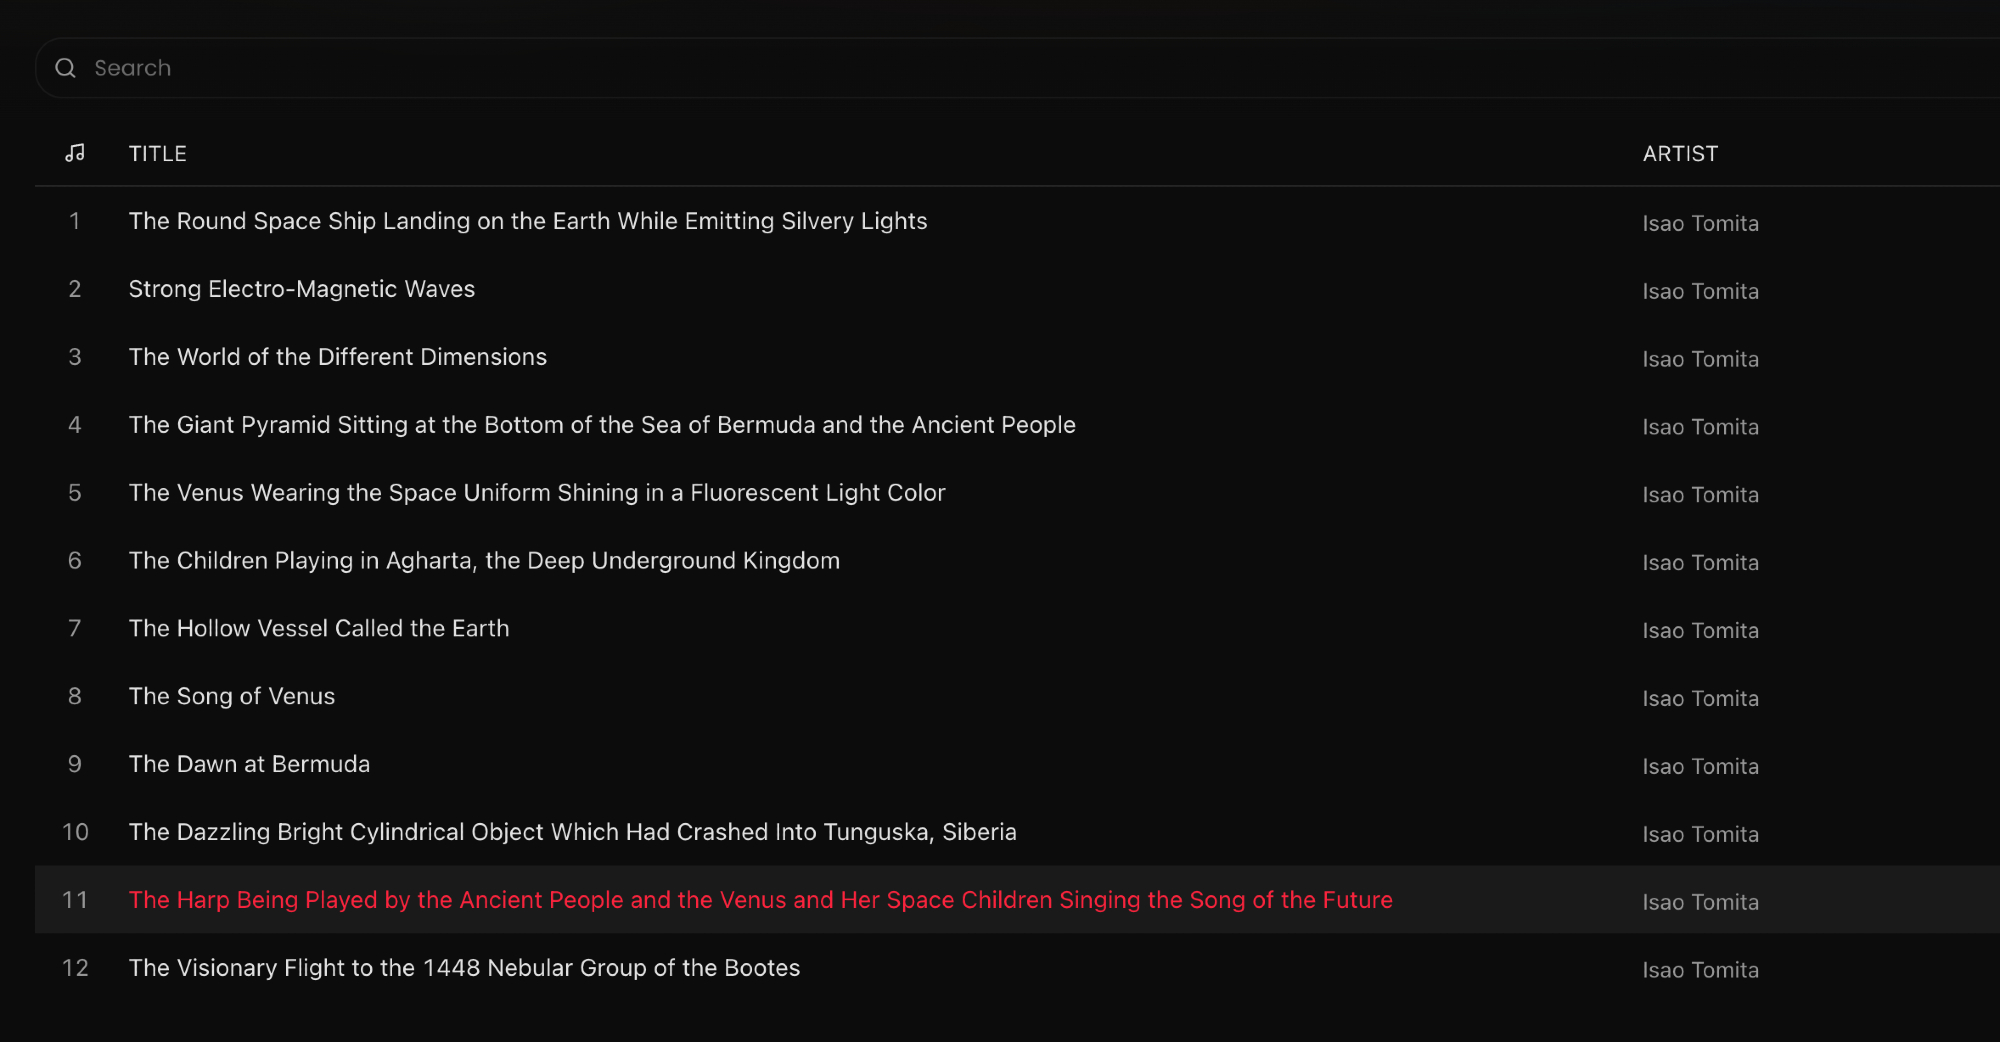Click track number 10 in list

click(x=75, y=832)
